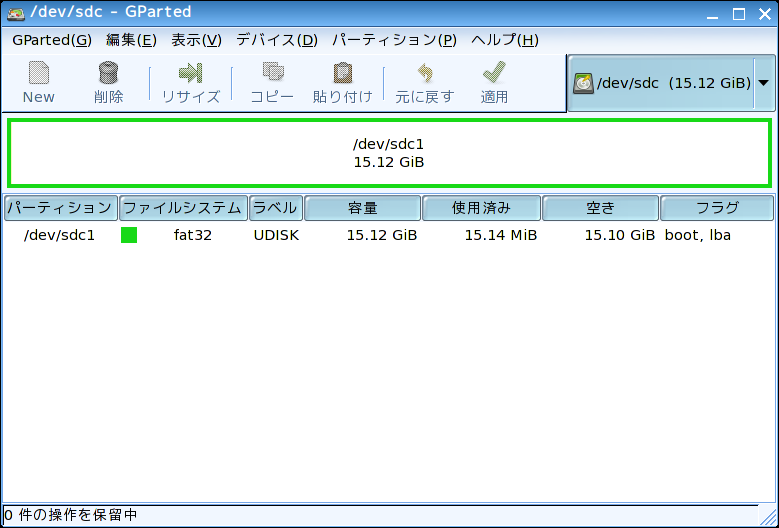779x528 pixels.
Task: Click the boot, lba flags cell
Action: click(698, 235)
